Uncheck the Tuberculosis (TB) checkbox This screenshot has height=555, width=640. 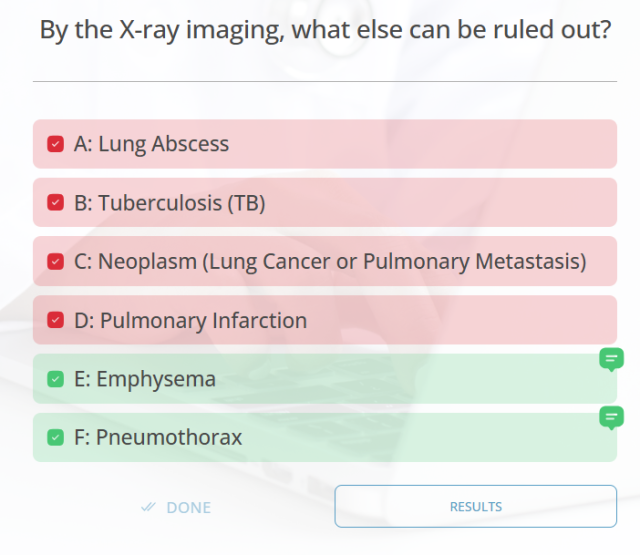click(56, 203)
